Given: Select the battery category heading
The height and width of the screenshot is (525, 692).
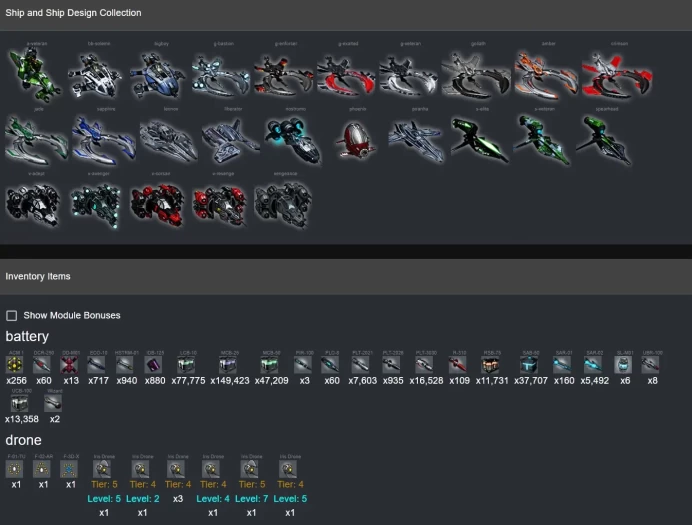Looking at the screenshot, I should coord(27,337).
